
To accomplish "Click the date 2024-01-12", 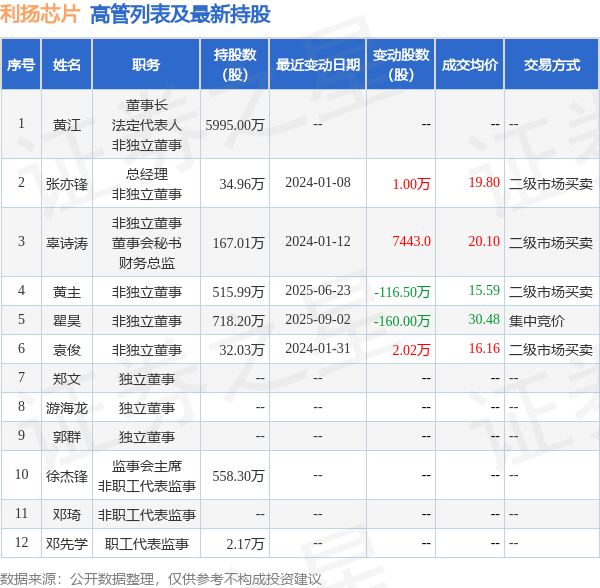I will tap(318, 241).
